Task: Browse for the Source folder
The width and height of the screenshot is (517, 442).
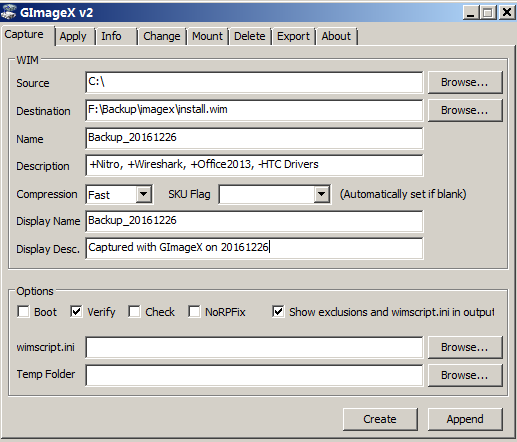Action: point(465,82)
